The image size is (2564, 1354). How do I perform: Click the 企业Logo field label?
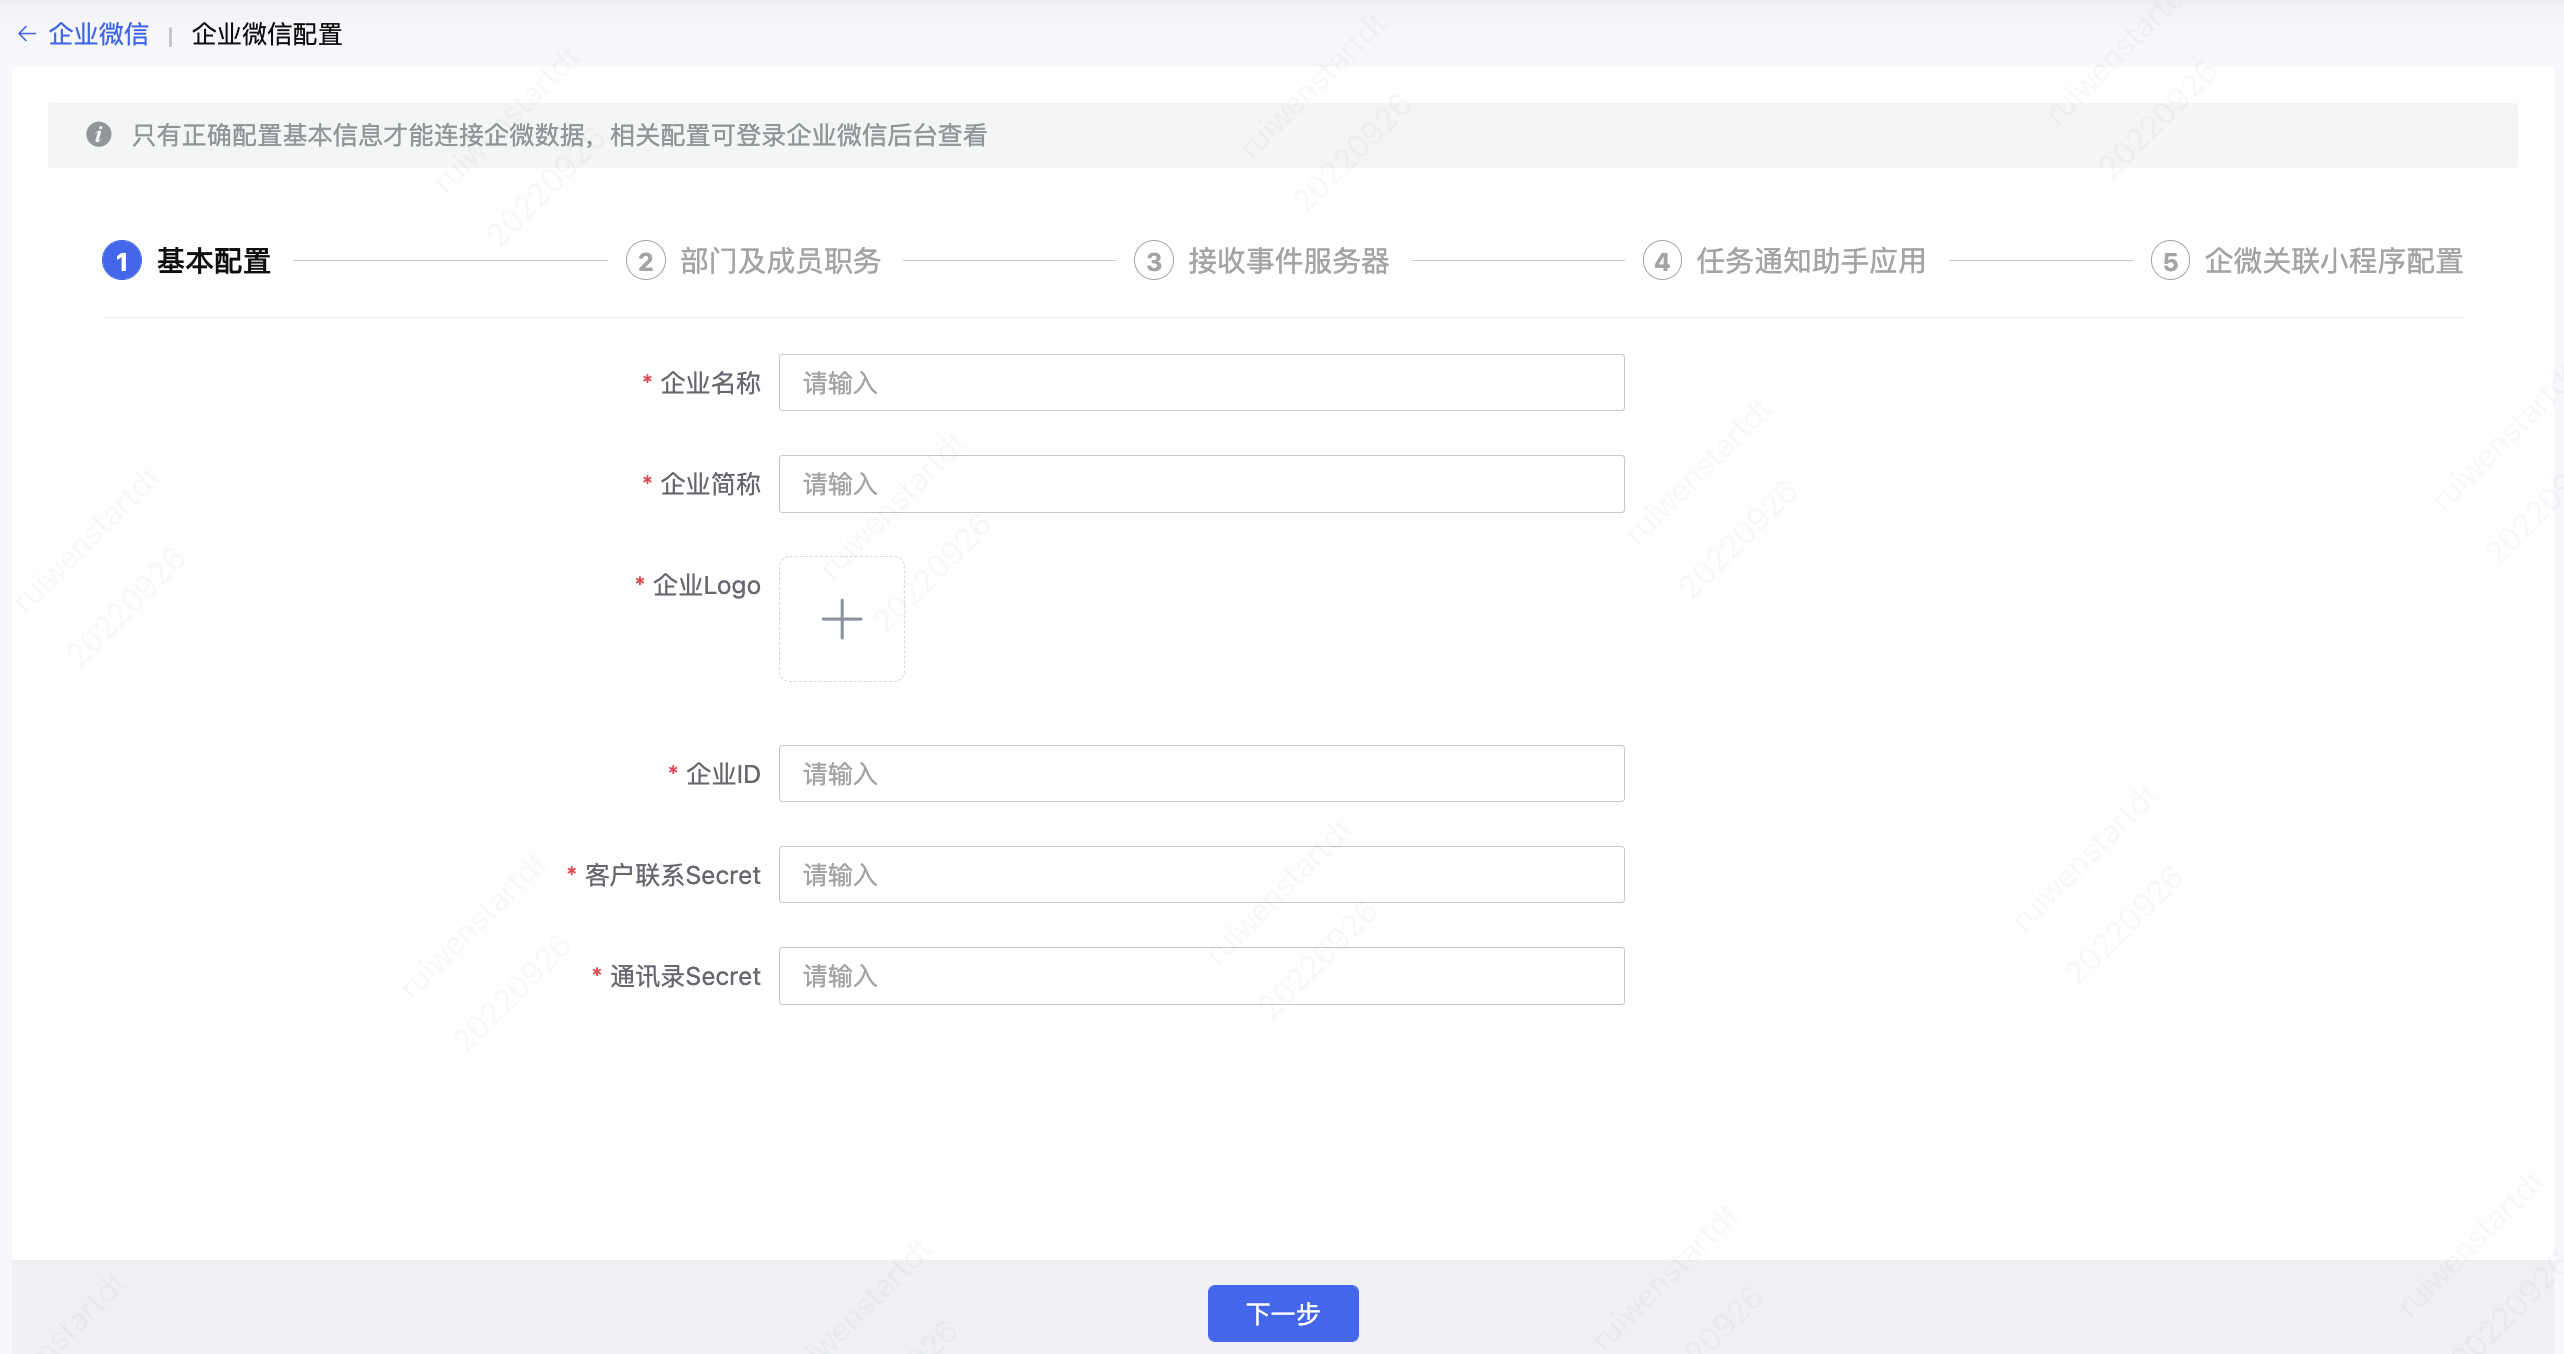click(x=706, y=585)
